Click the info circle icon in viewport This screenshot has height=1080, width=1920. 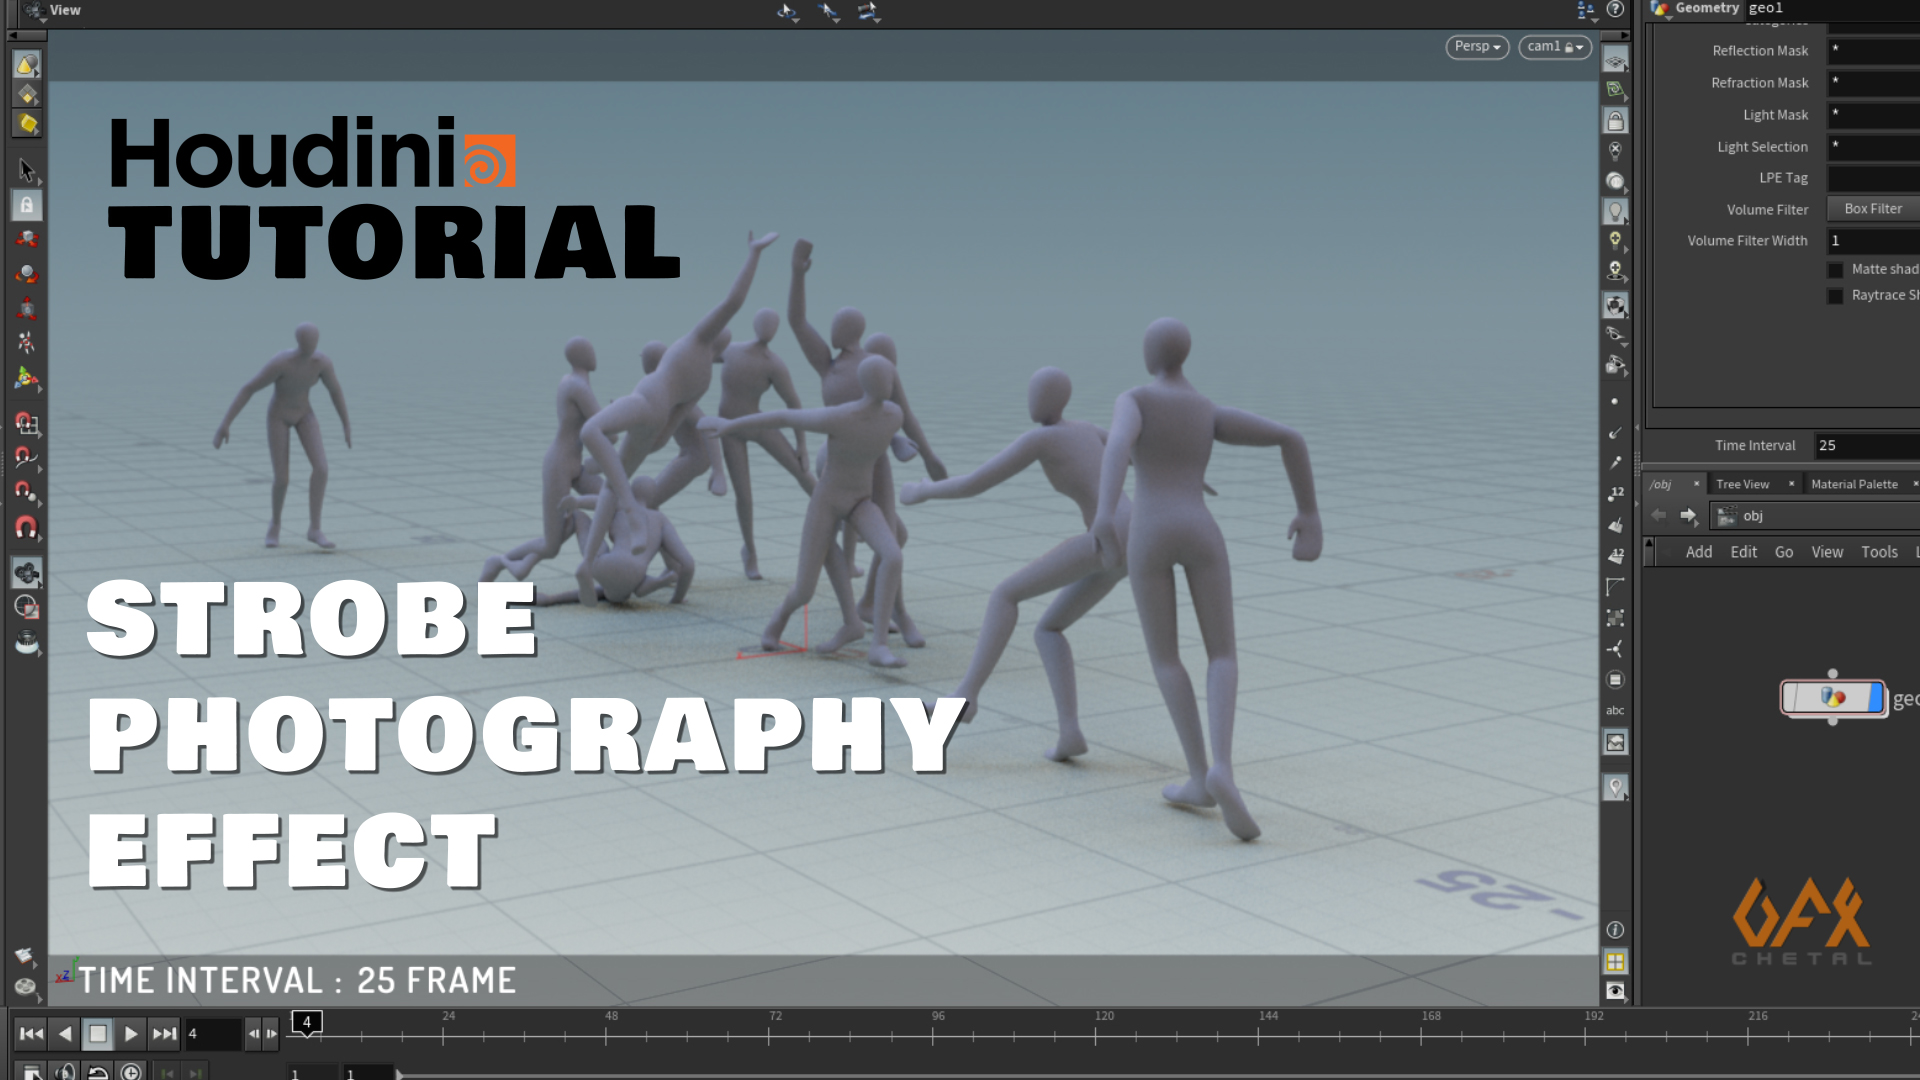(1615, 930)
